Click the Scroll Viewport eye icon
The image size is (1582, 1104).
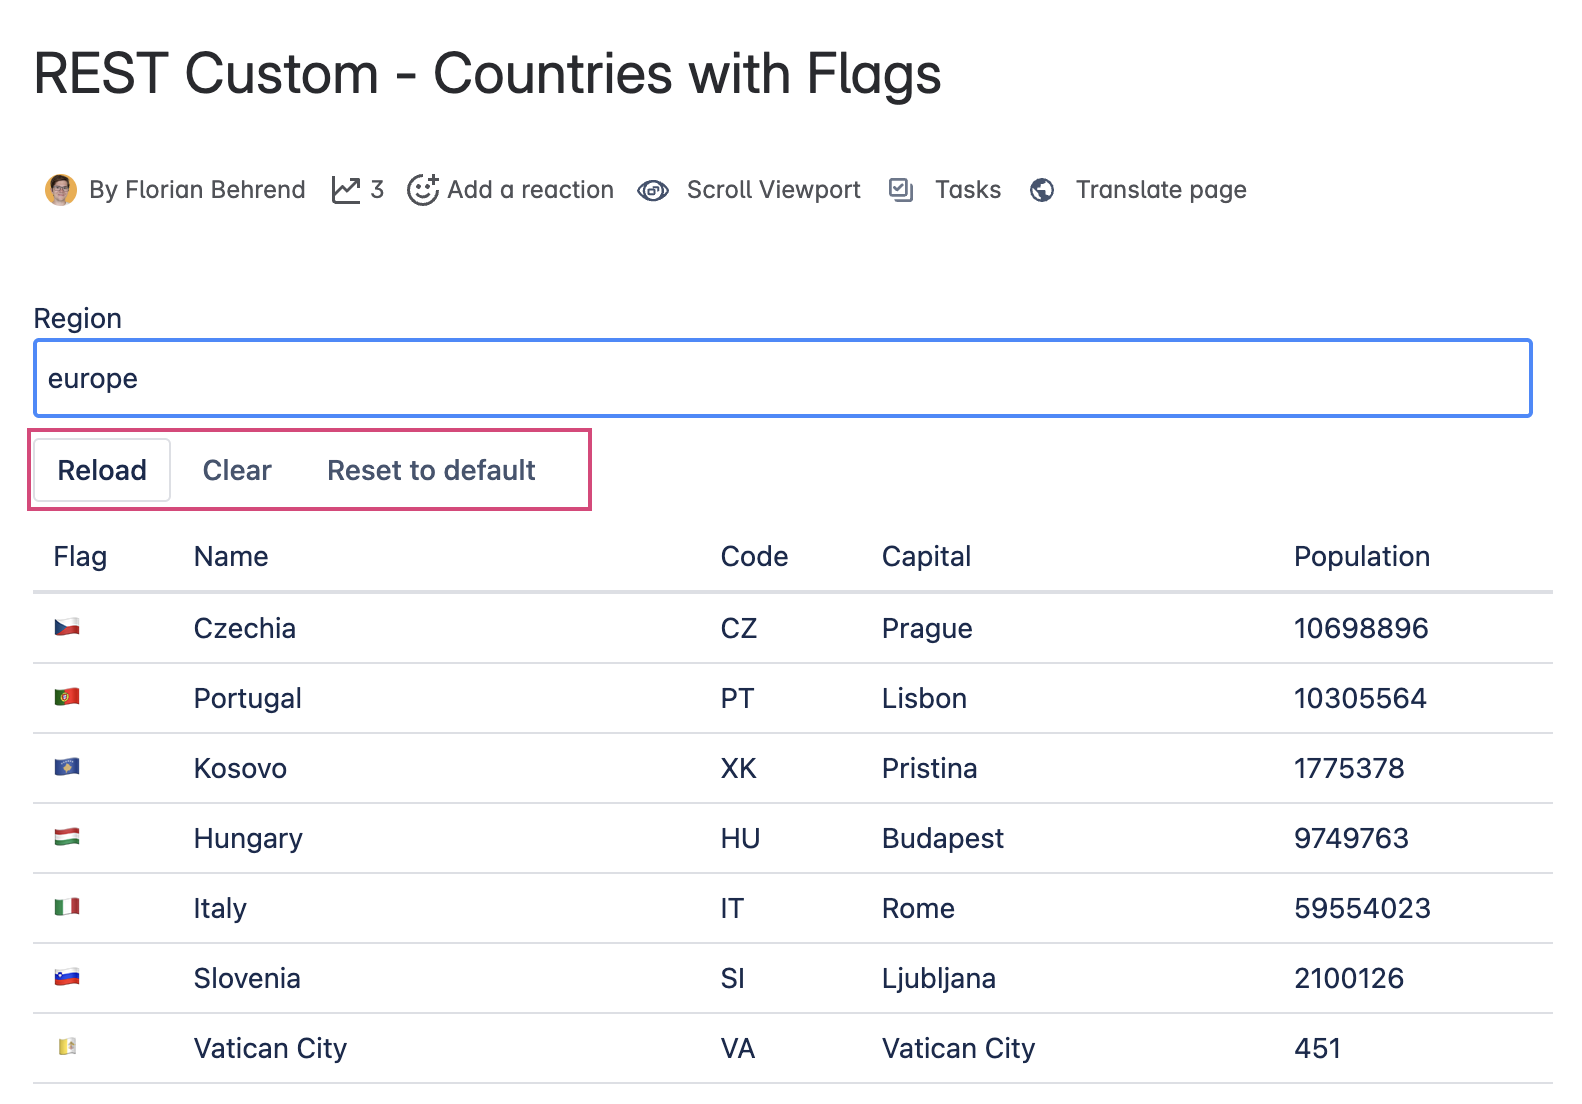coord(653,190)
